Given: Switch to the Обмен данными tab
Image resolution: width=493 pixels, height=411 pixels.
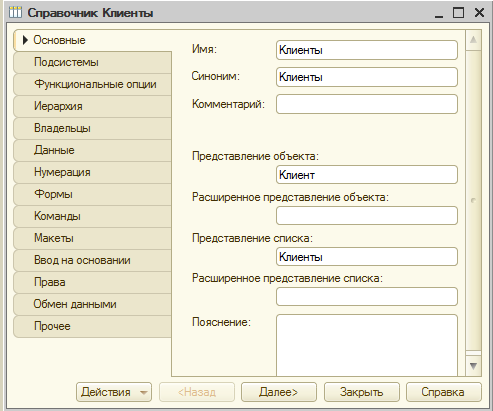Looking at the screenshot, I should click(x=92, y=304).
